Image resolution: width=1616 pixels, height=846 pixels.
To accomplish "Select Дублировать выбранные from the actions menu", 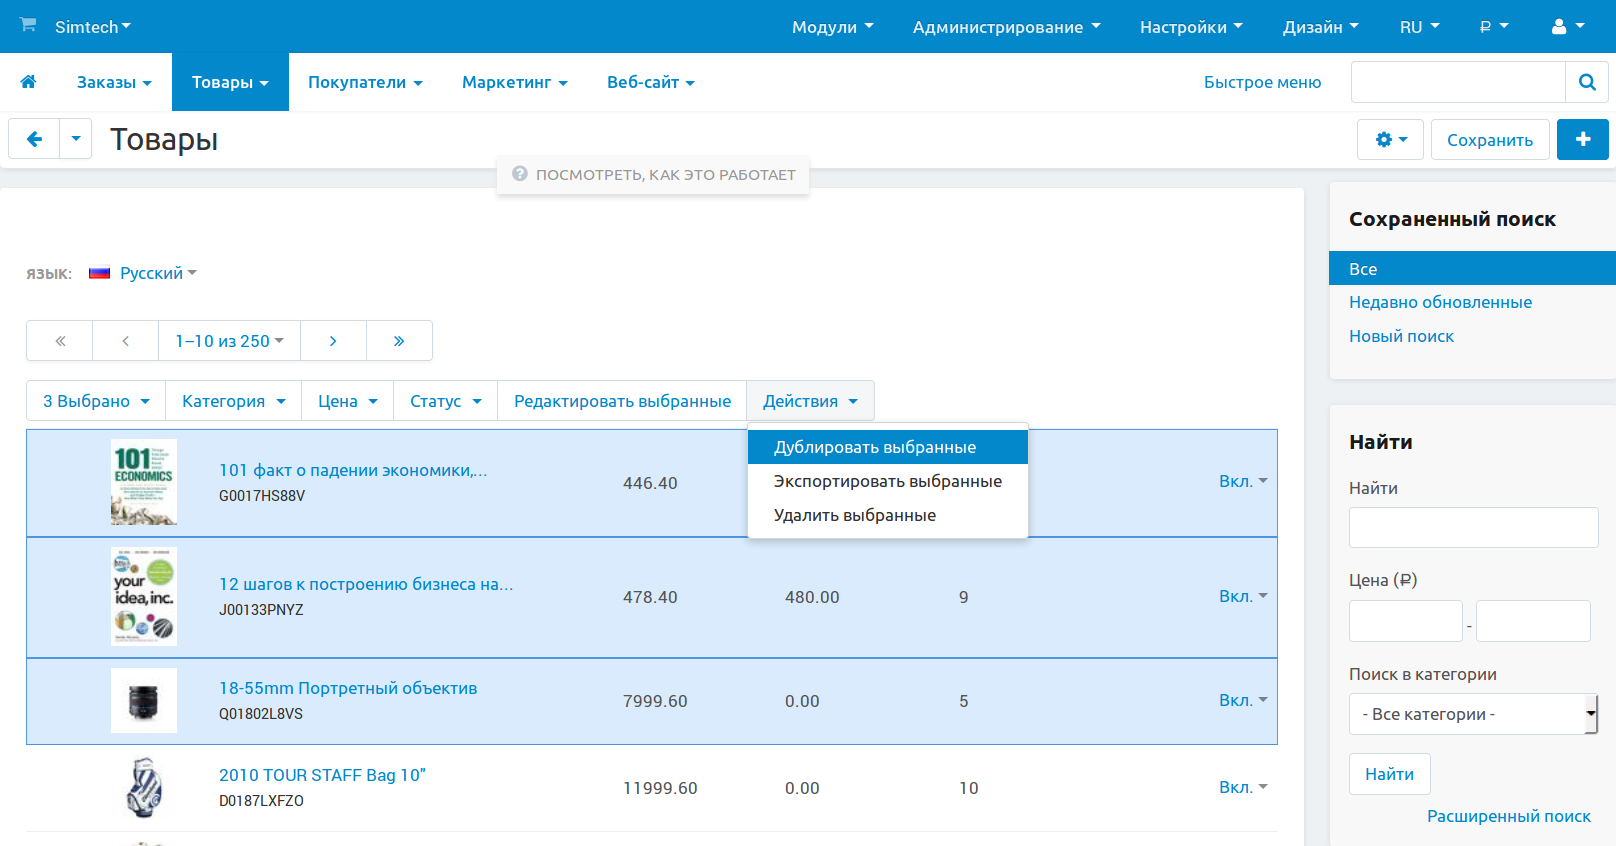I will click(x=875, y=447).
